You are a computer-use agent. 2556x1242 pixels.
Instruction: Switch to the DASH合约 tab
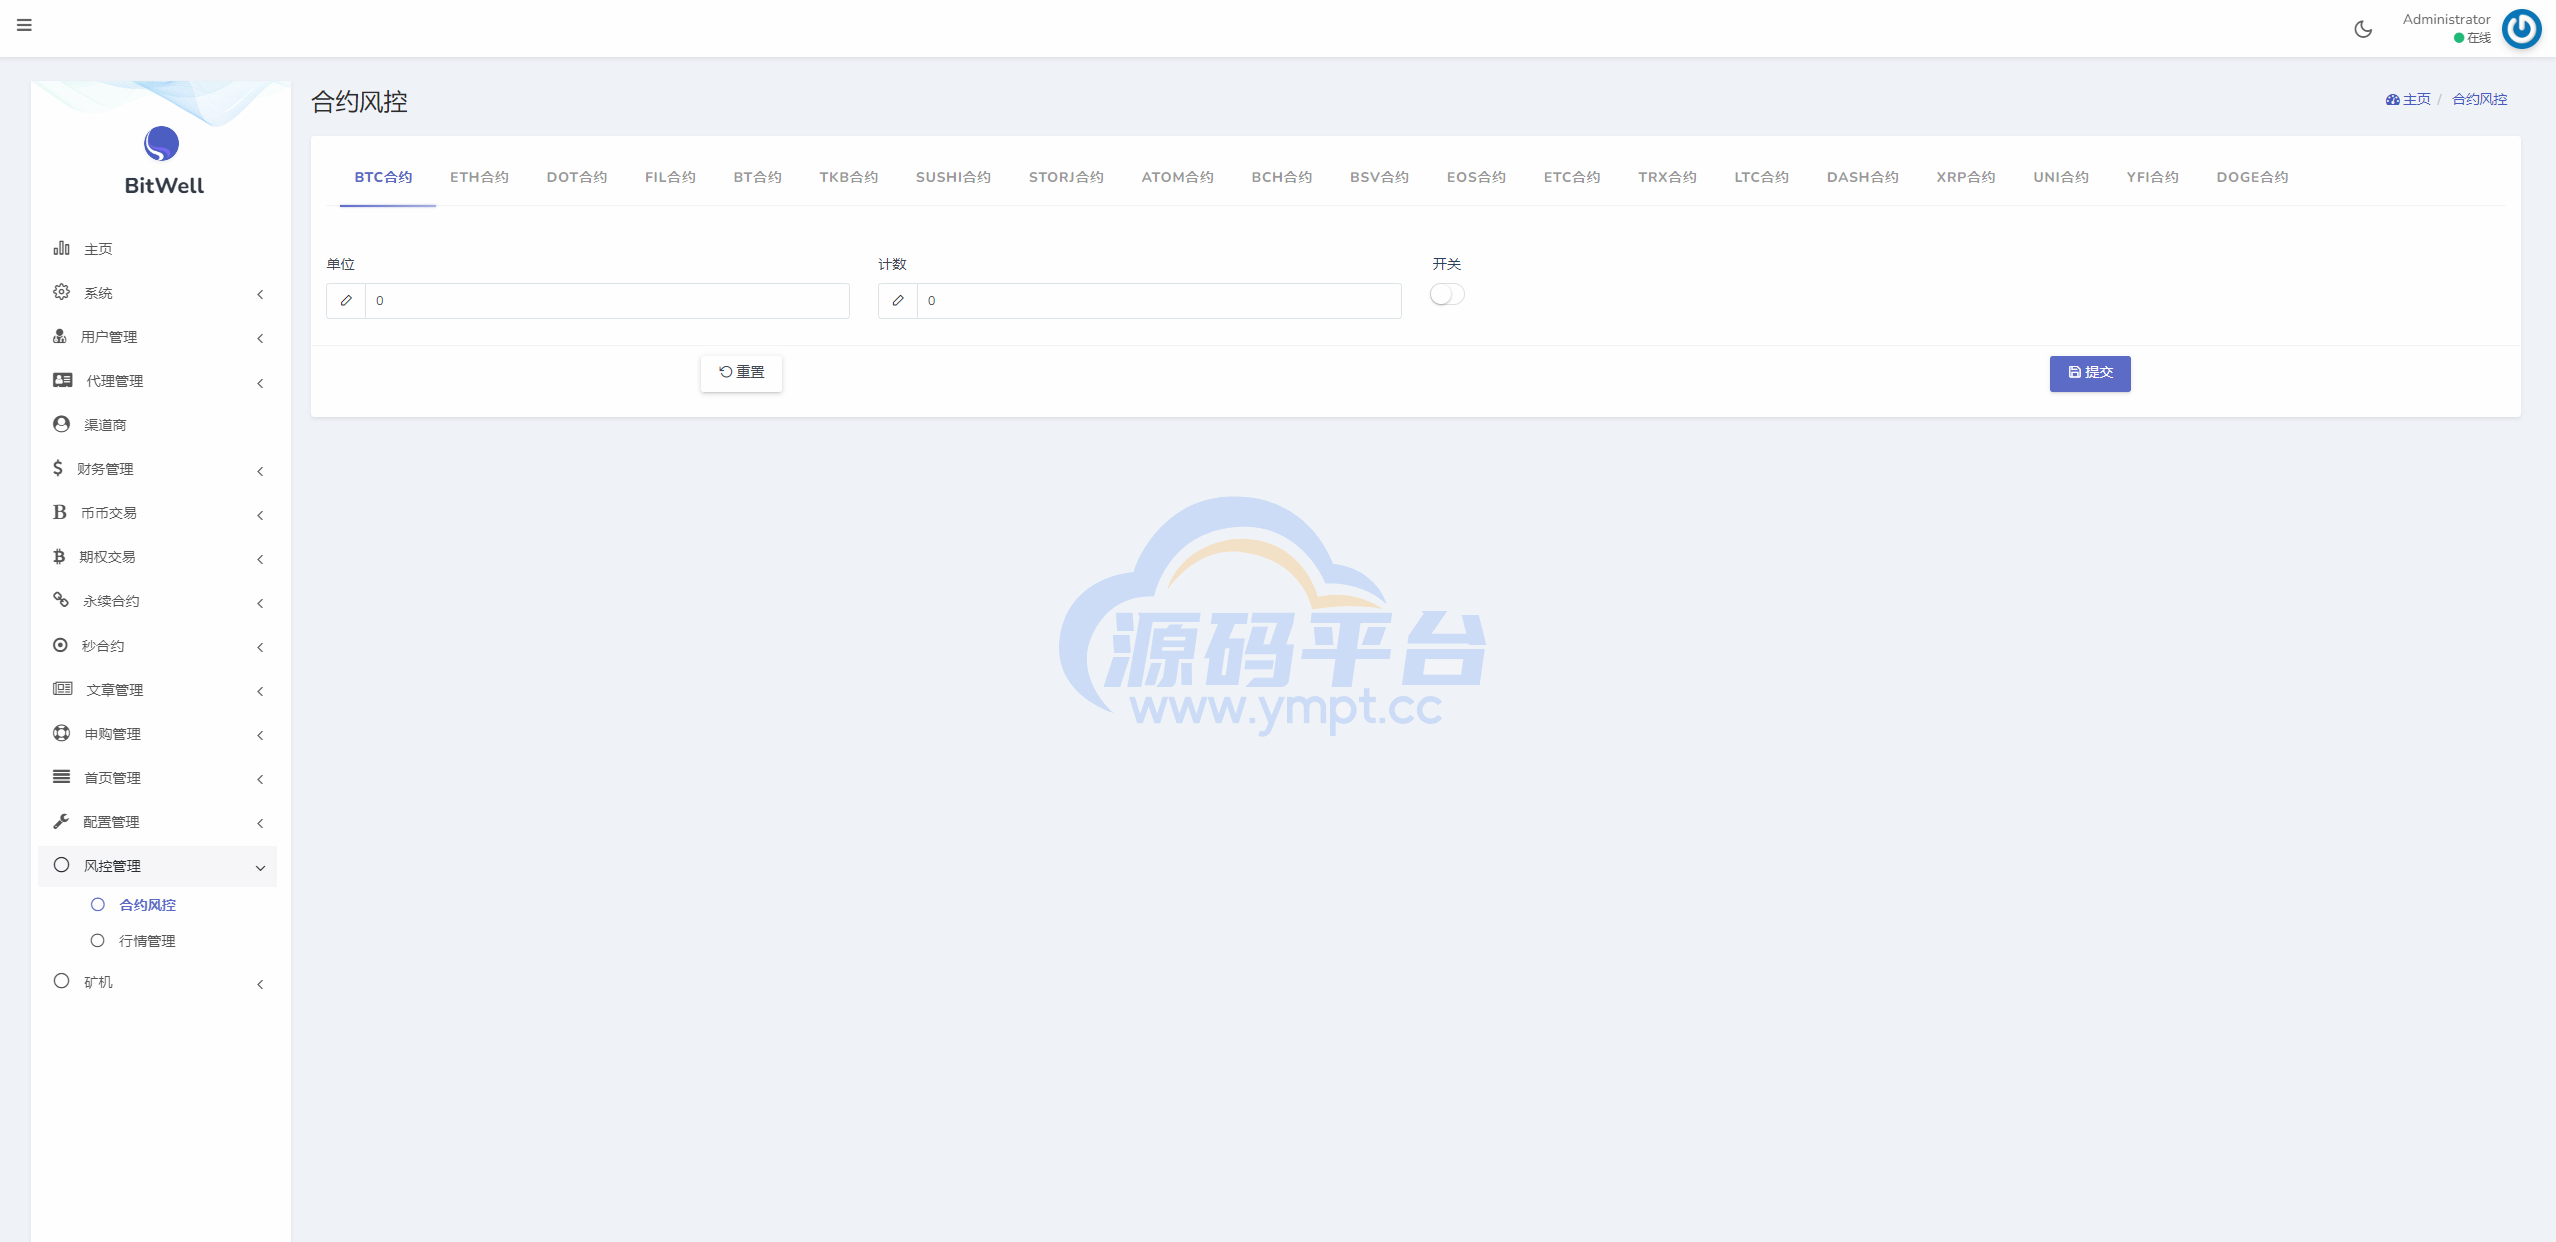pos(1862,177)
